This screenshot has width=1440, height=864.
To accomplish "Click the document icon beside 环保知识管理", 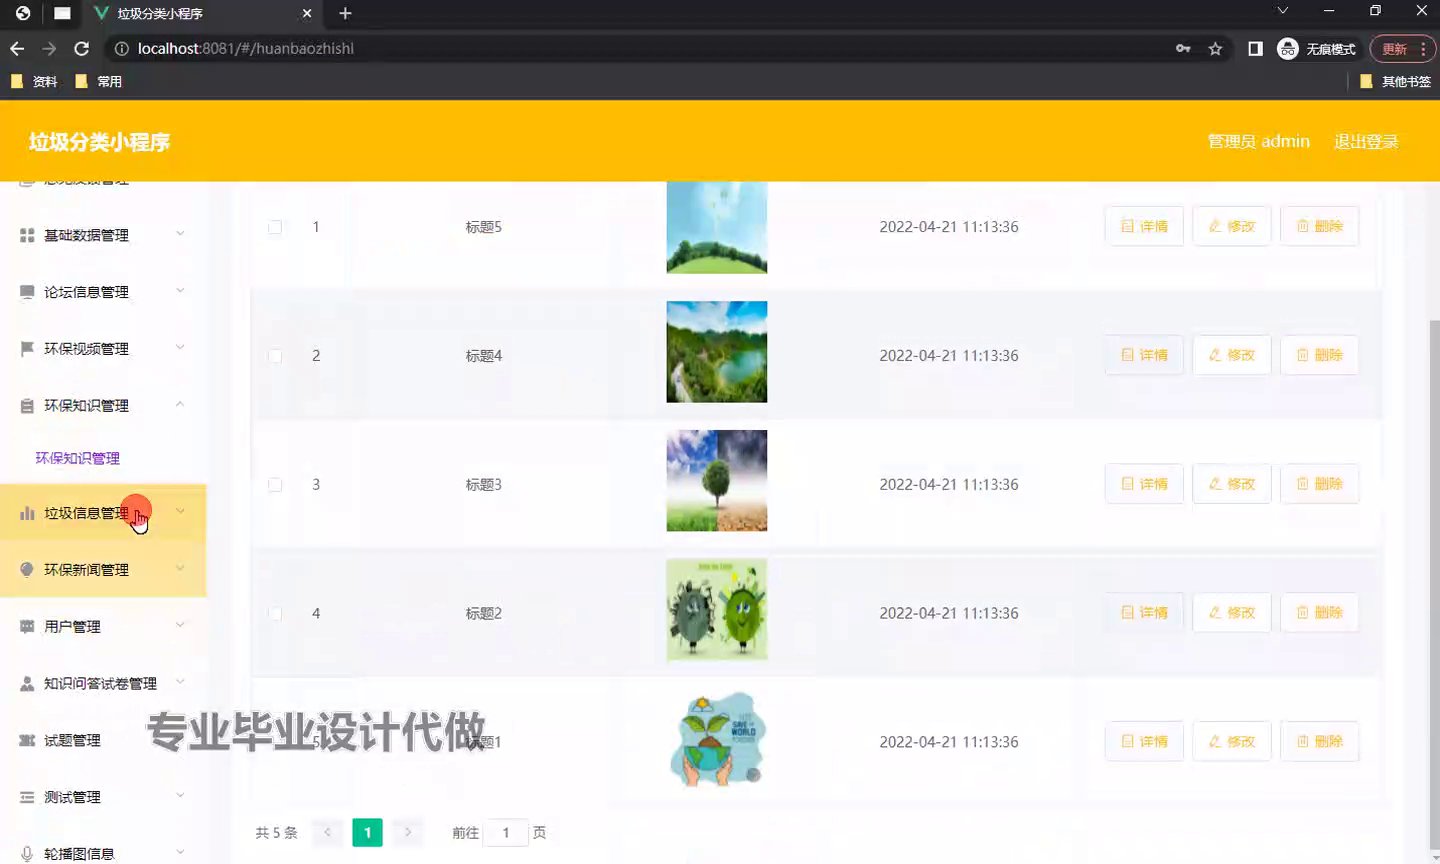I will pyautogui.click(x=27, y=406).
